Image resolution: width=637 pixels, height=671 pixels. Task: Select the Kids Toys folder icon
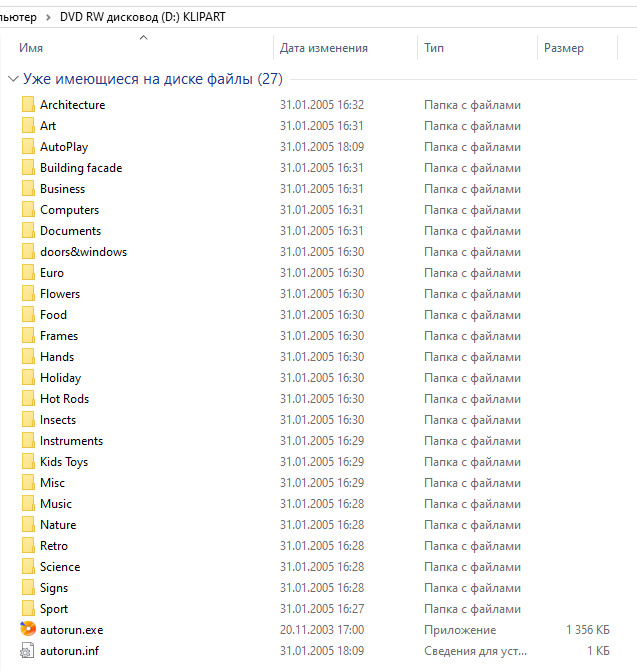tap(28, 461)
